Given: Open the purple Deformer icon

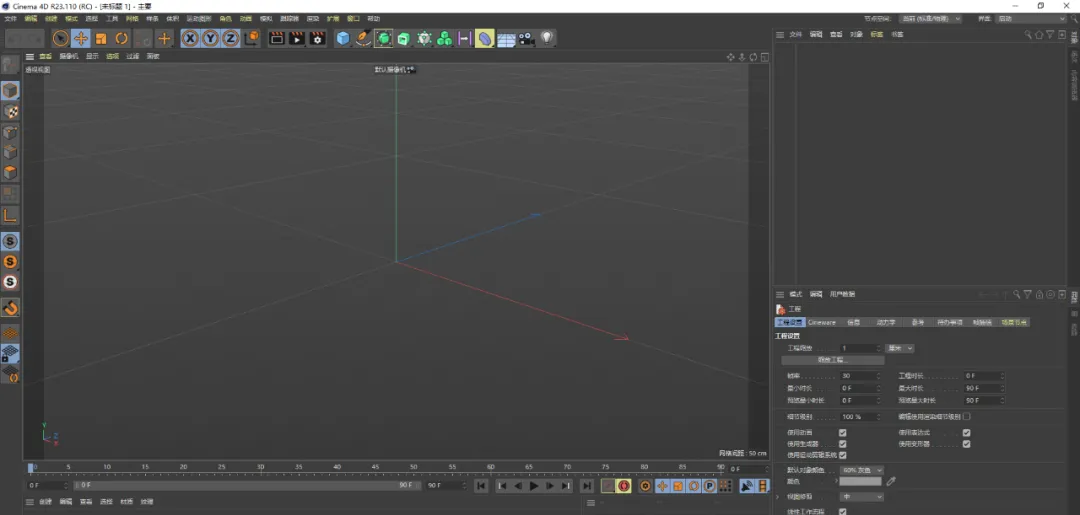Looking at the screenshot, I should point(485,39).
